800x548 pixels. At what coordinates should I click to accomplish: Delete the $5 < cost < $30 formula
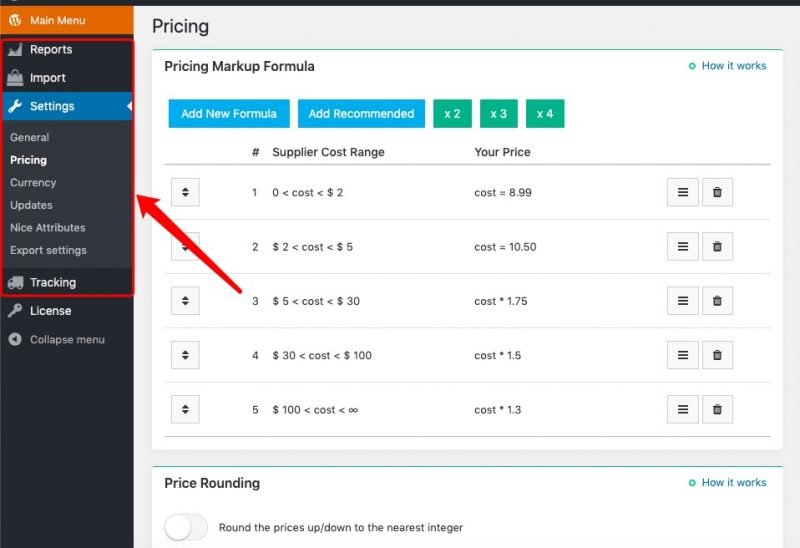717,301
